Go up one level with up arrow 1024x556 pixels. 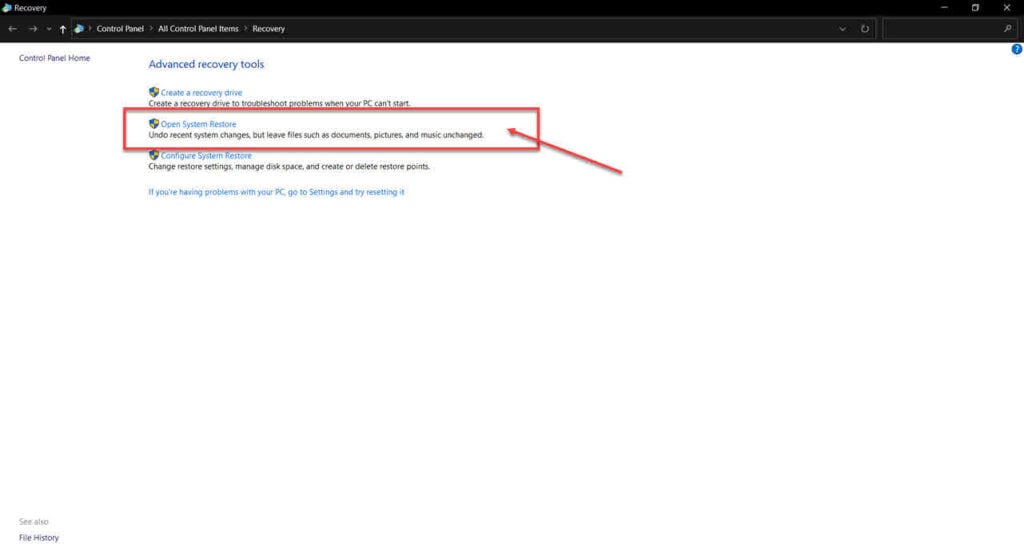click(63, 29)
